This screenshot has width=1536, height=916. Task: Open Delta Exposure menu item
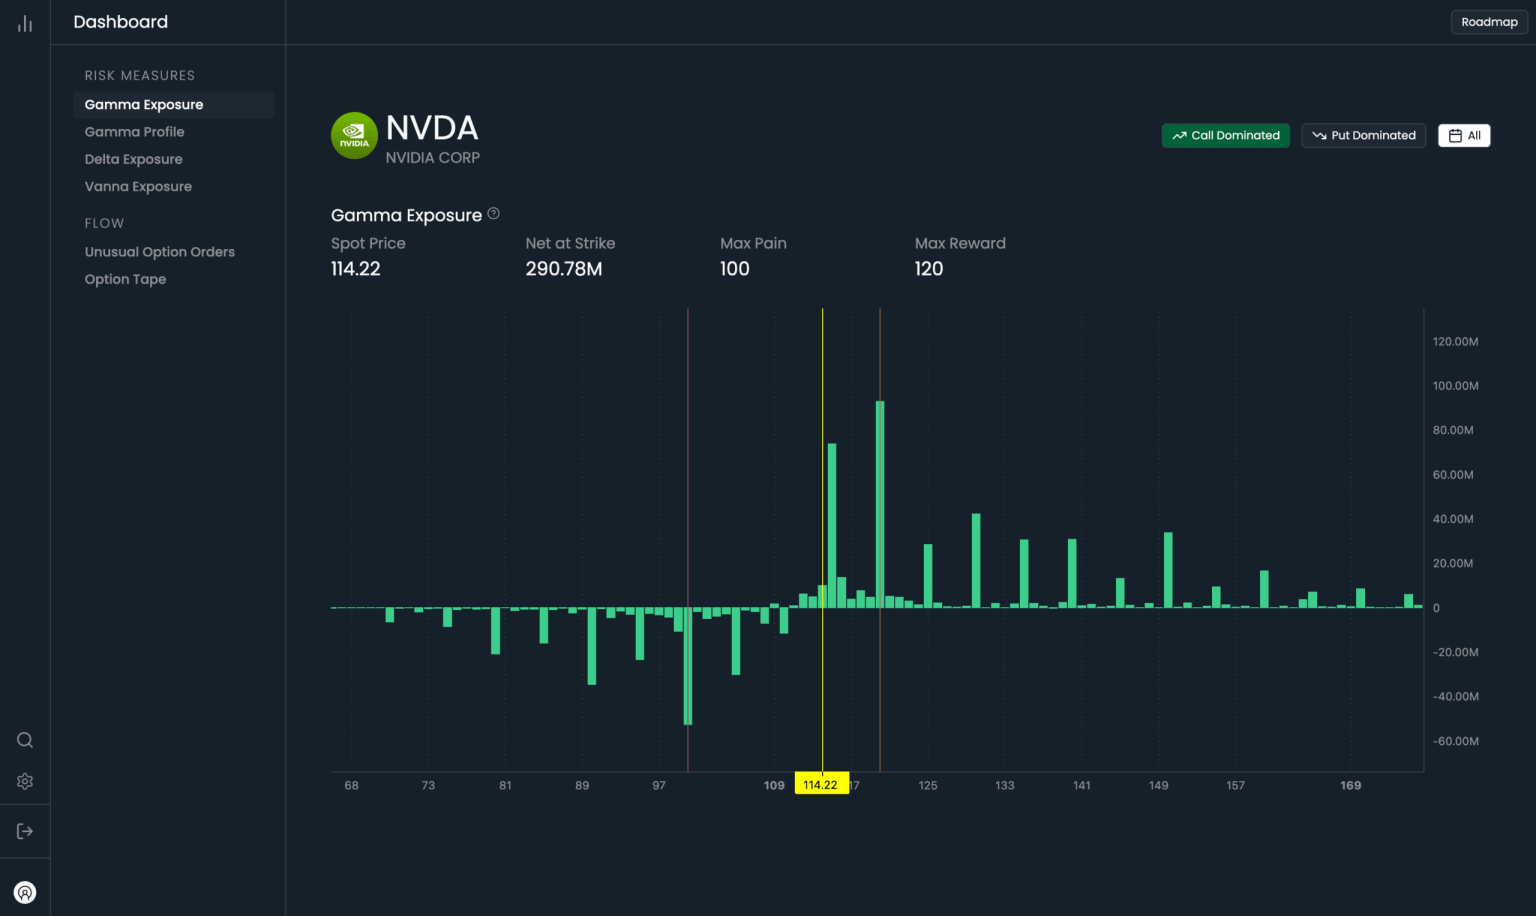click(x=133, y=159)
